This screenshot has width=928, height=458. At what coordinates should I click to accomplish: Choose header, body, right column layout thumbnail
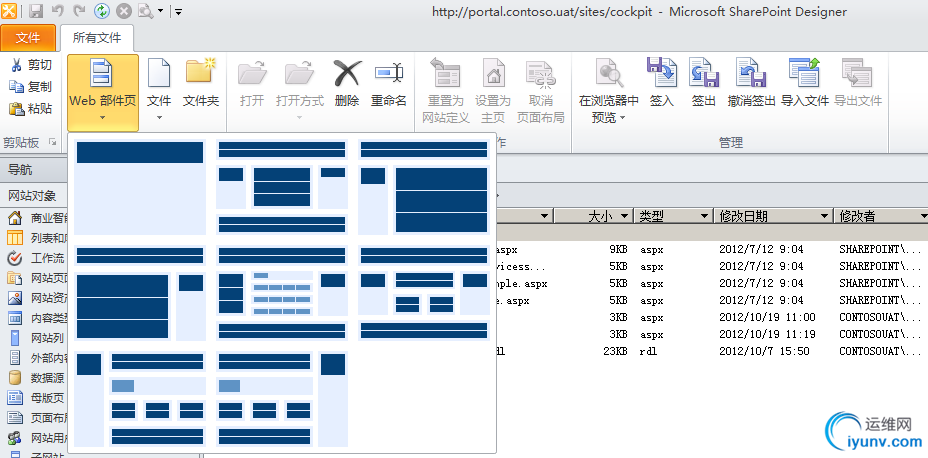pyautogui.click(x=140, y=293)
